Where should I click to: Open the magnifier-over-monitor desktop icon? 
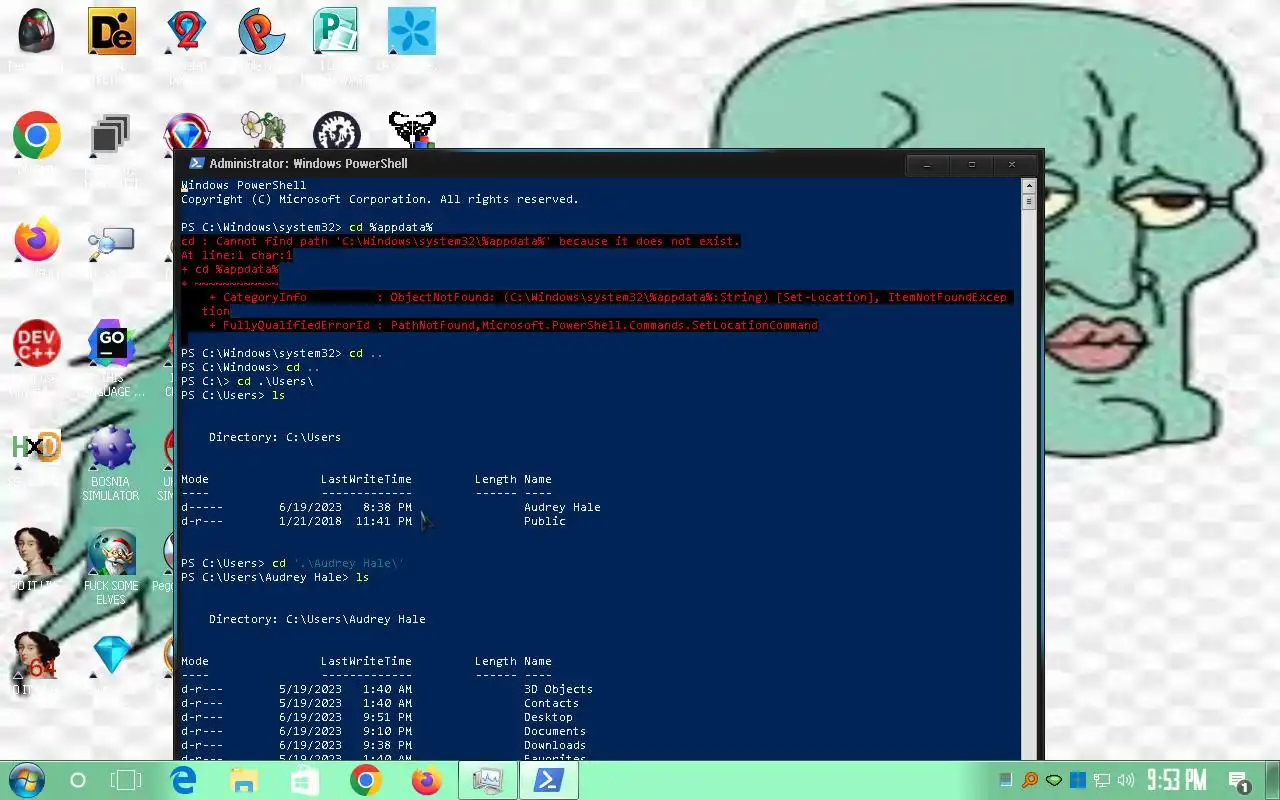[111, 241]
